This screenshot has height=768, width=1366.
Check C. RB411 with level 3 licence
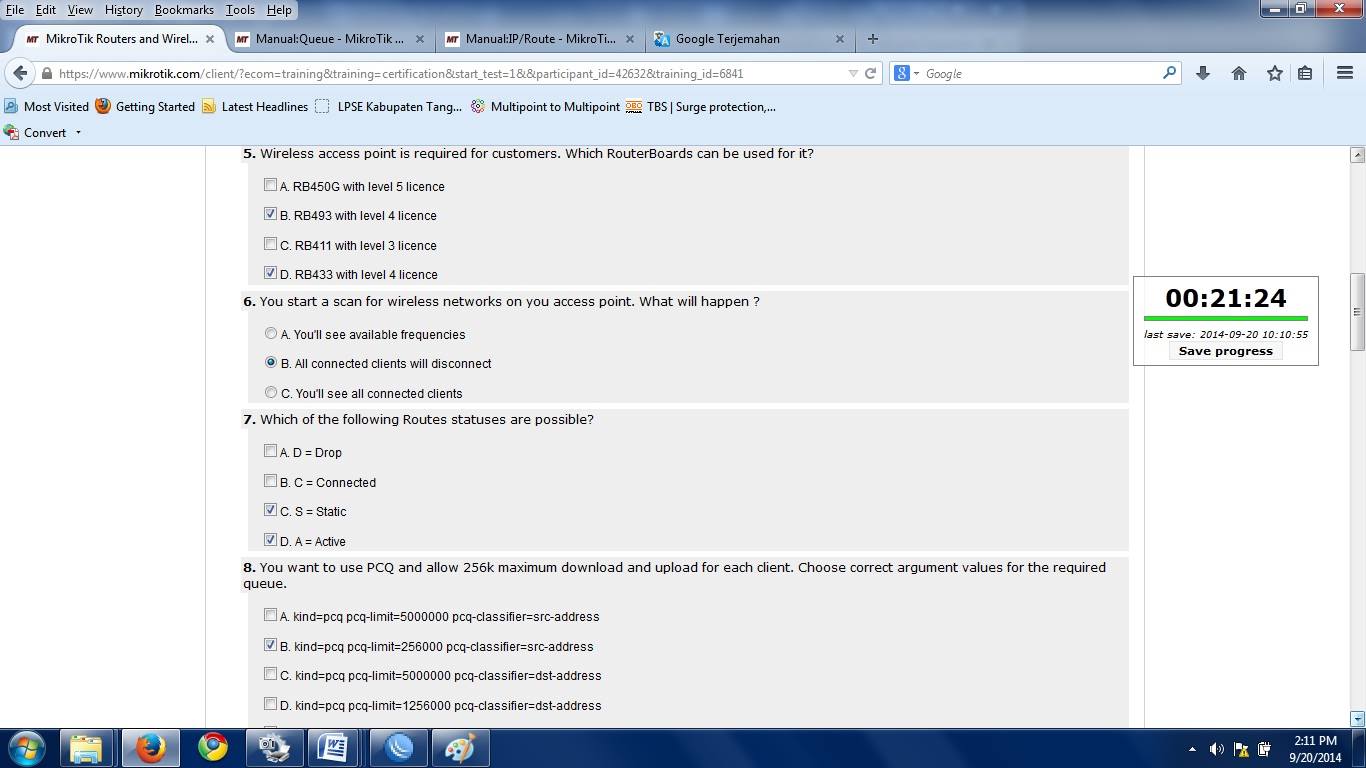coord(271,244)
